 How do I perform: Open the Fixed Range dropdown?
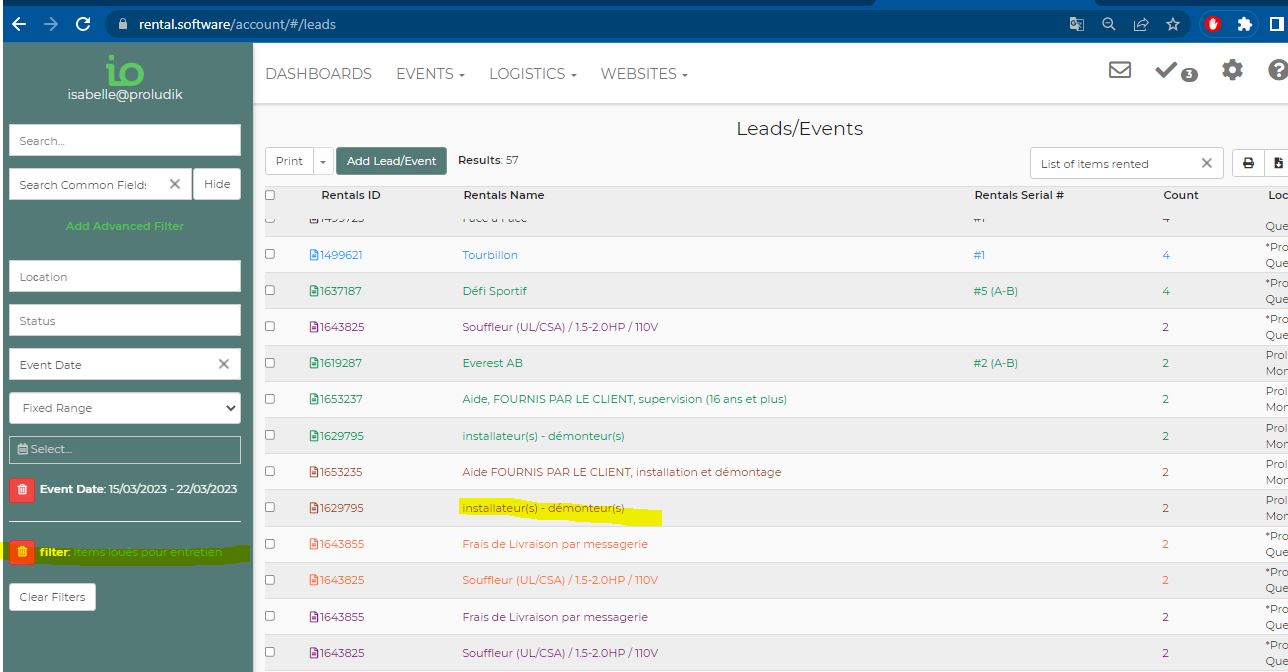click(125, 408)
